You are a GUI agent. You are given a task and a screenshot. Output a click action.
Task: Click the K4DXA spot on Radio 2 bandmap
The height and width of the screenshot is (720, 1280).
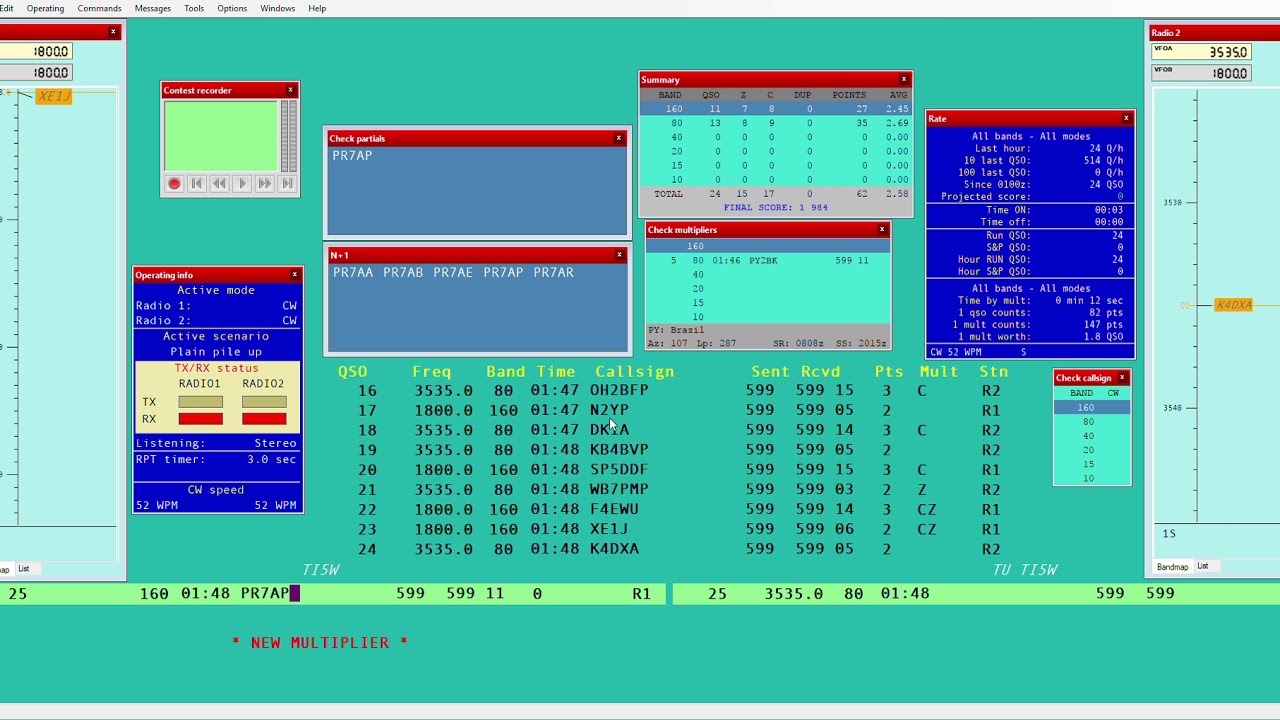[x=1233, y=305]
